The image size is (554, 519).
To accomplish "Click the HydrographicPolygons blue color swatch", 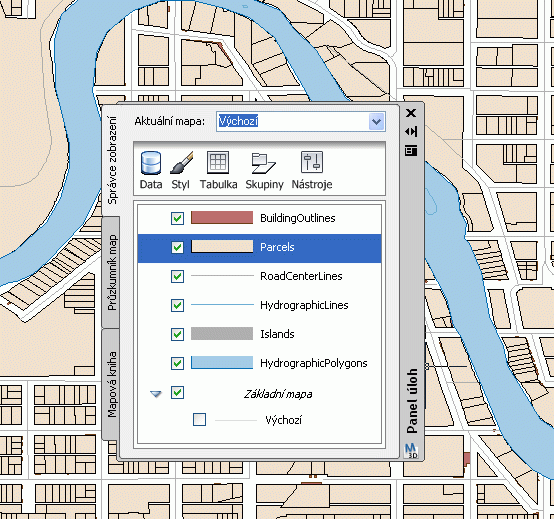I will tap(222, 363).
